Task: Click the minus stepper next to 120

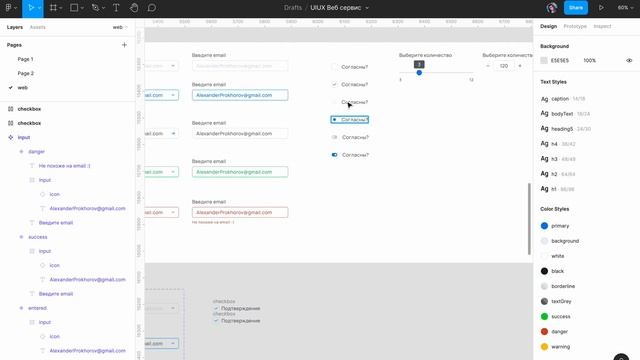Action: (x=488, y=66)
